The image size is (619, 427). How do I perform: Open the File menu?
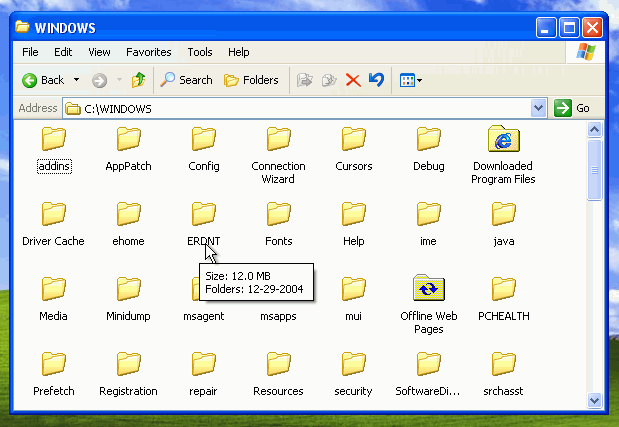(30, 52)
